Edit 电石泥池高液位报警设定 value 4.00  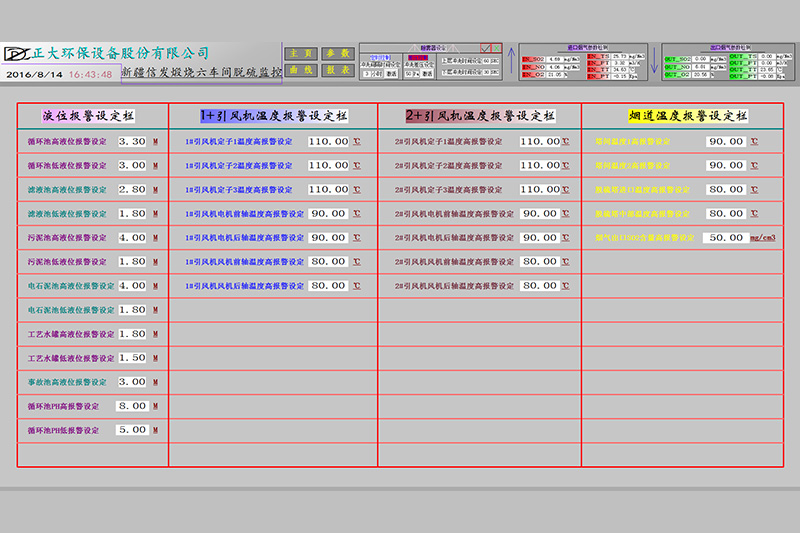[132, 286]
